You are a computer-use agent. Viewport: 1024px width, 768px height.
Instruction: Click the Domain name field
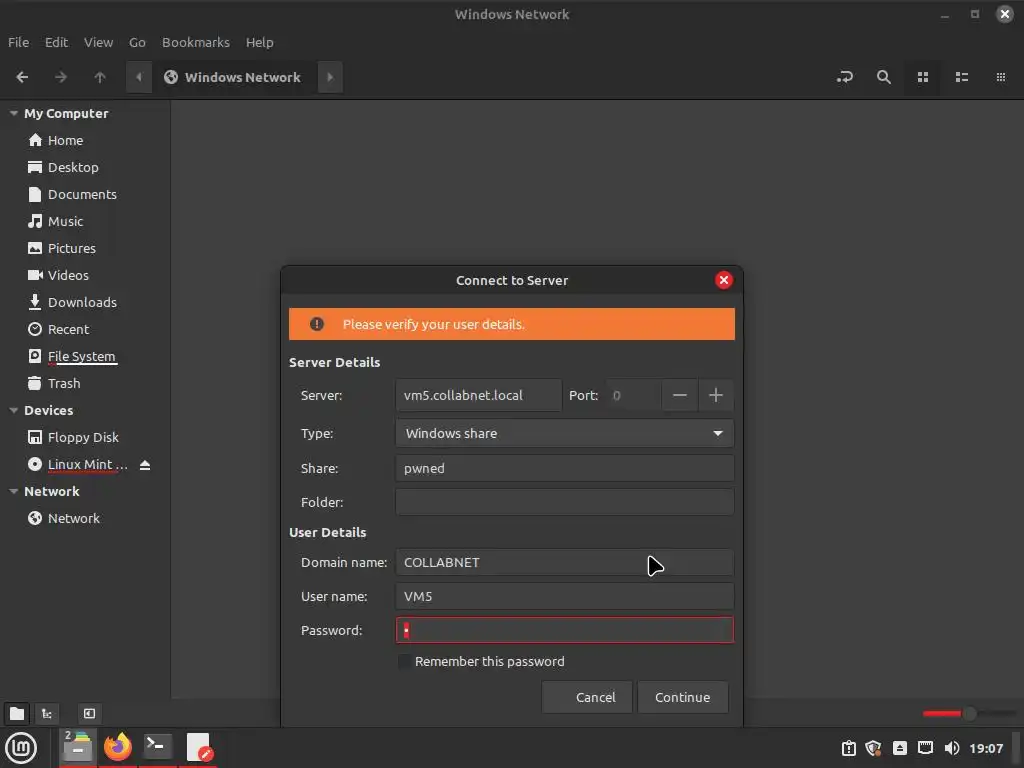564,562
